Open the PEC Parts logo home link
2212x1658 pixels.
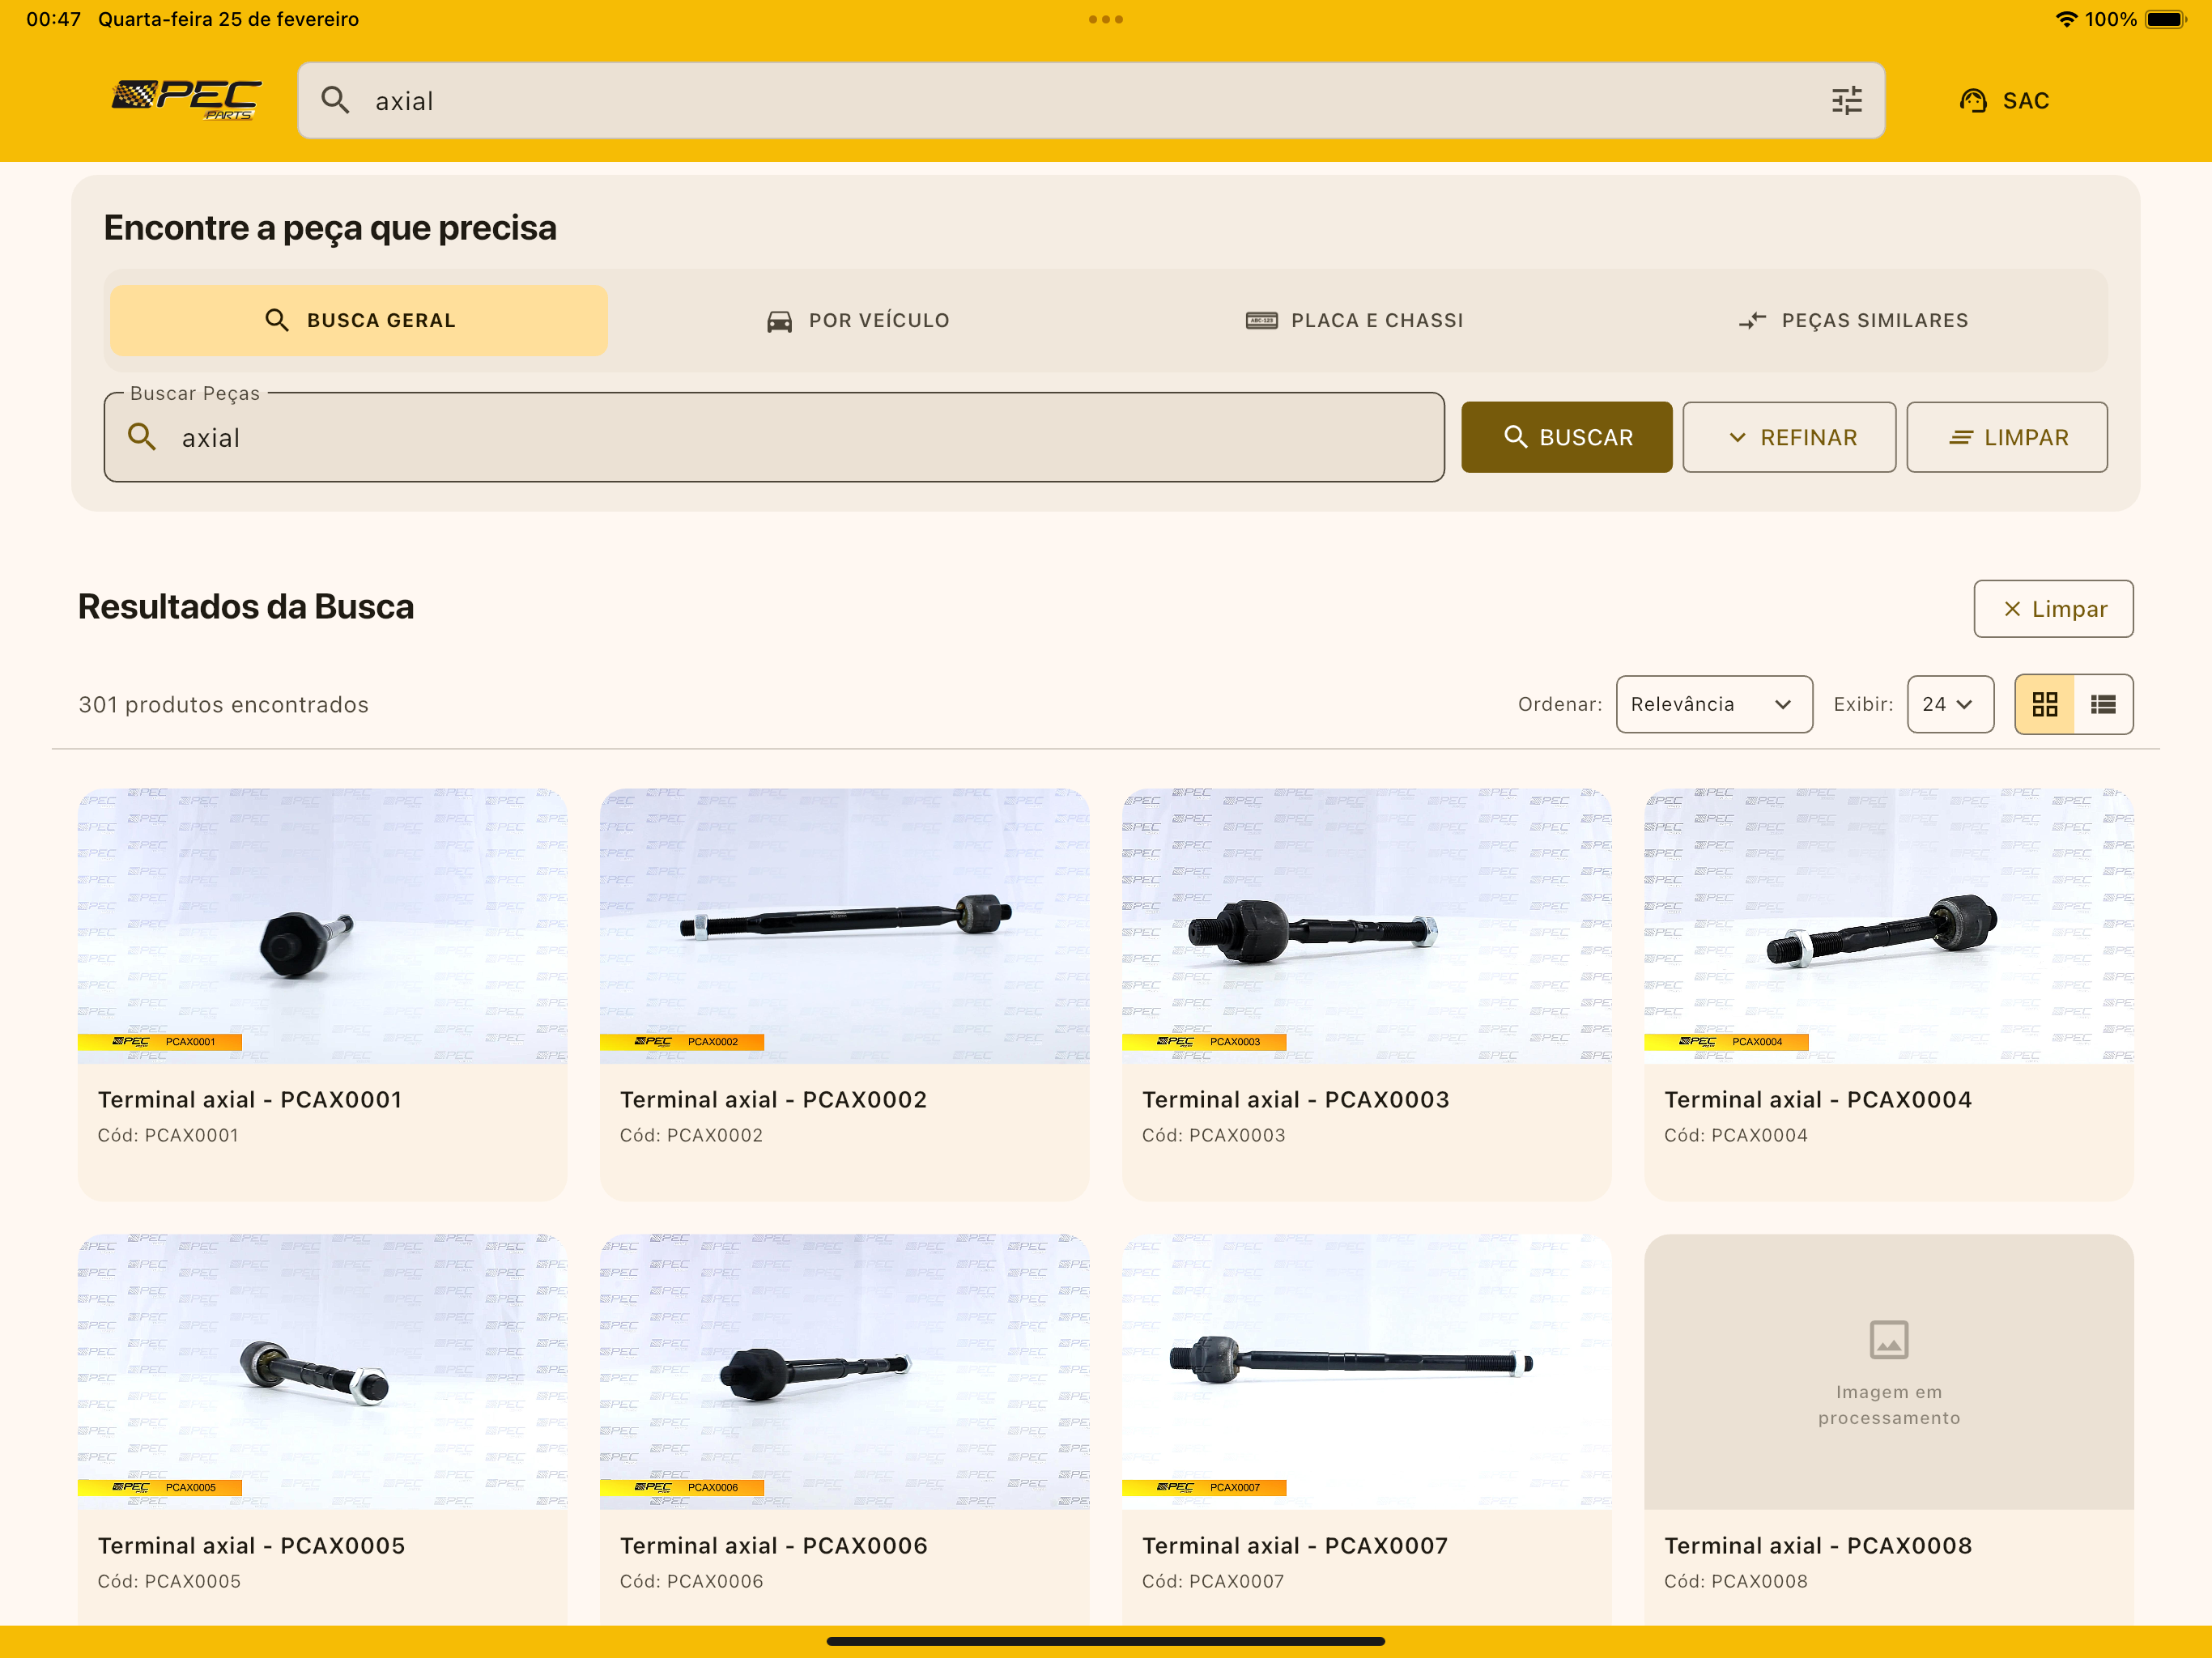coord(186,100)
